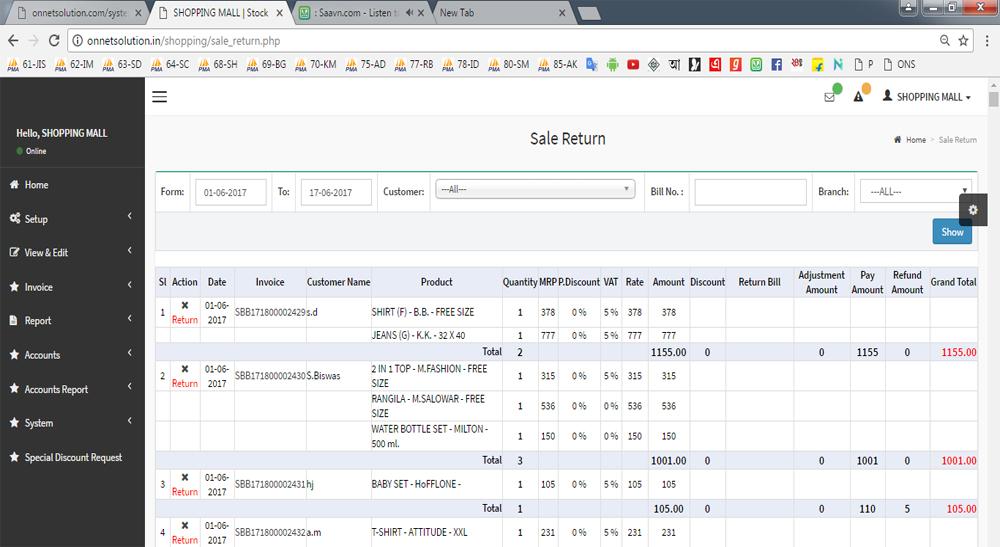Go to Home in the sidebar
The width and height of the screenshot is (1000, 547).
[72, 185]
